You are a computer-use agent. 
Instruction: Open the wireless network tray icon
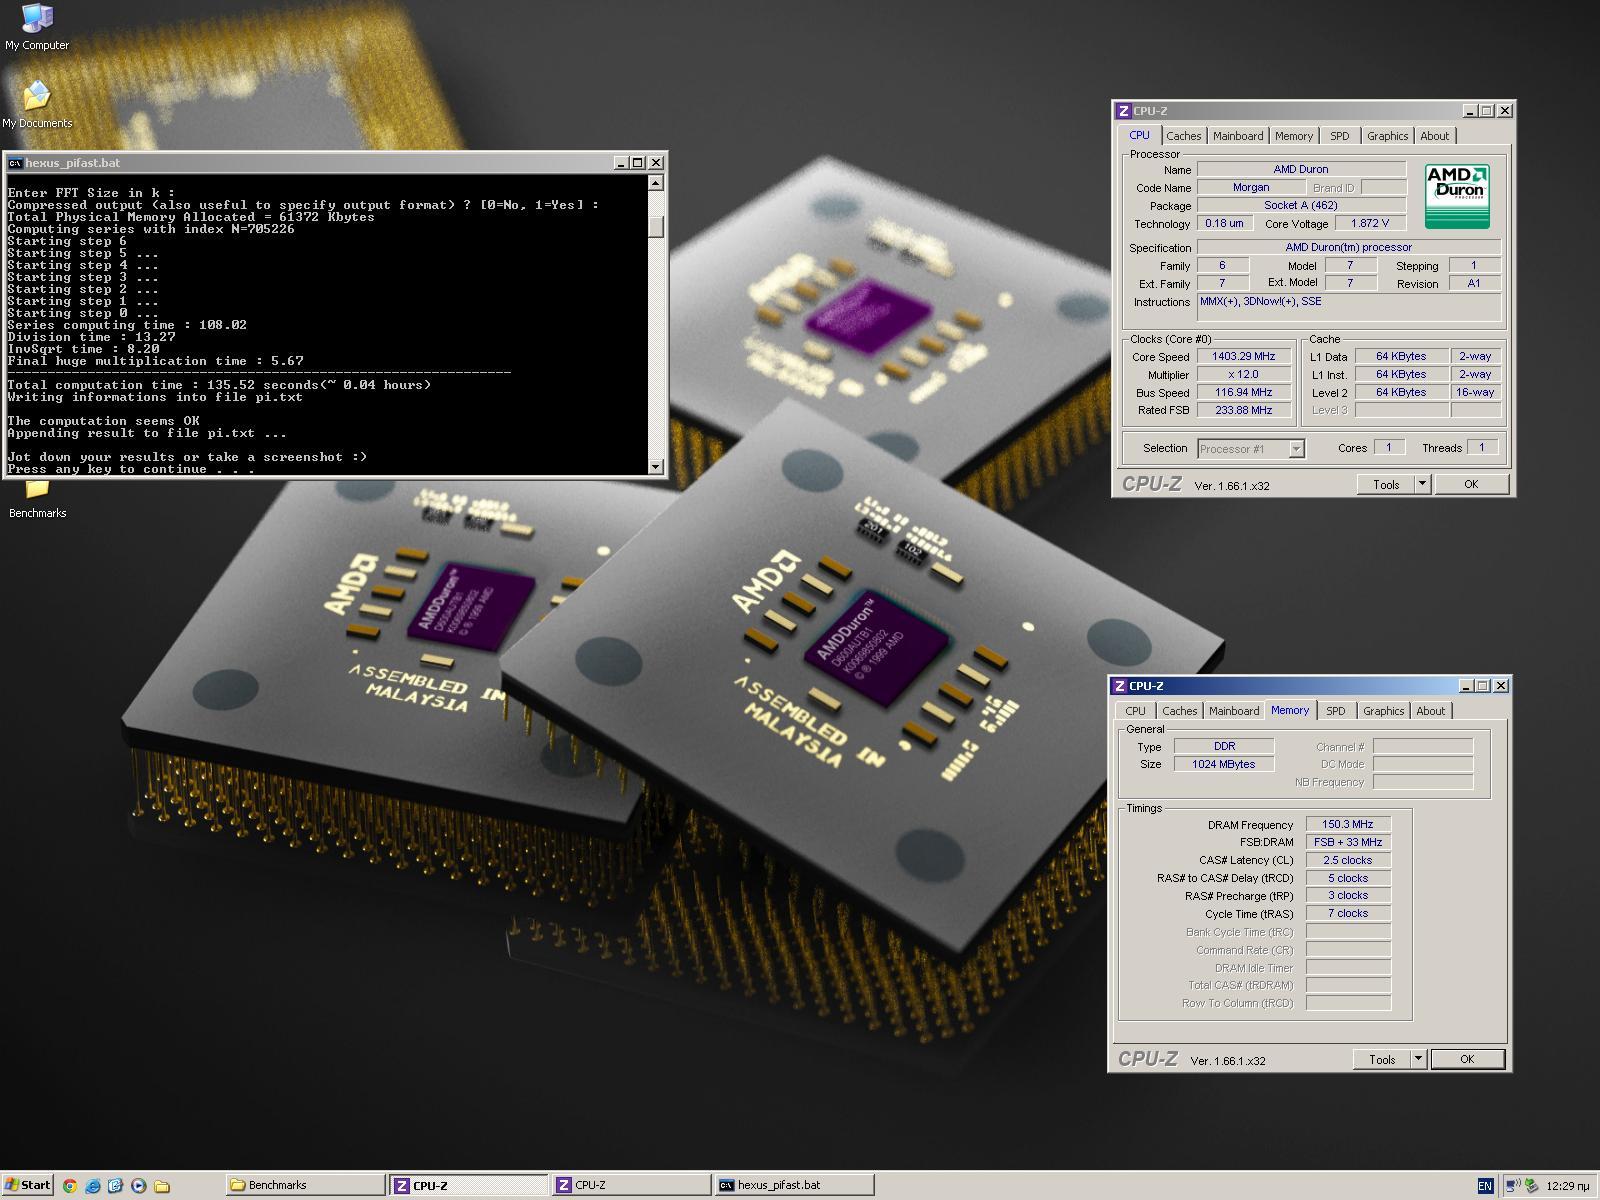pos(1513,1185)
